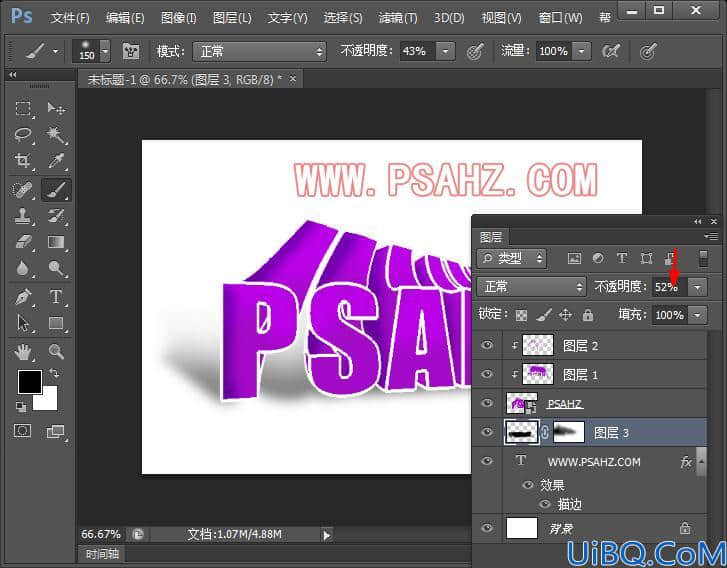Open layer blend mode 正常 dropdown

tap(532, 287)
